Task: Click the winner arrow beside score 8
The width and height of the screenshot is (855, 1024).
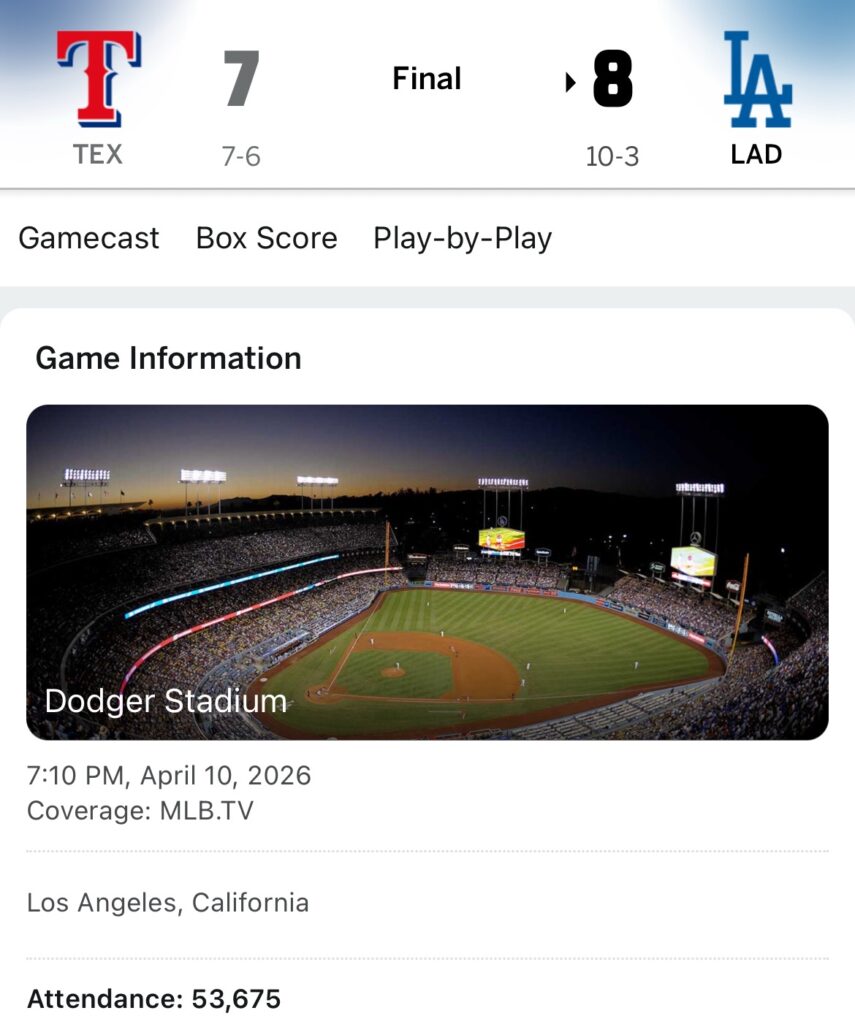Action: point(570,82)
